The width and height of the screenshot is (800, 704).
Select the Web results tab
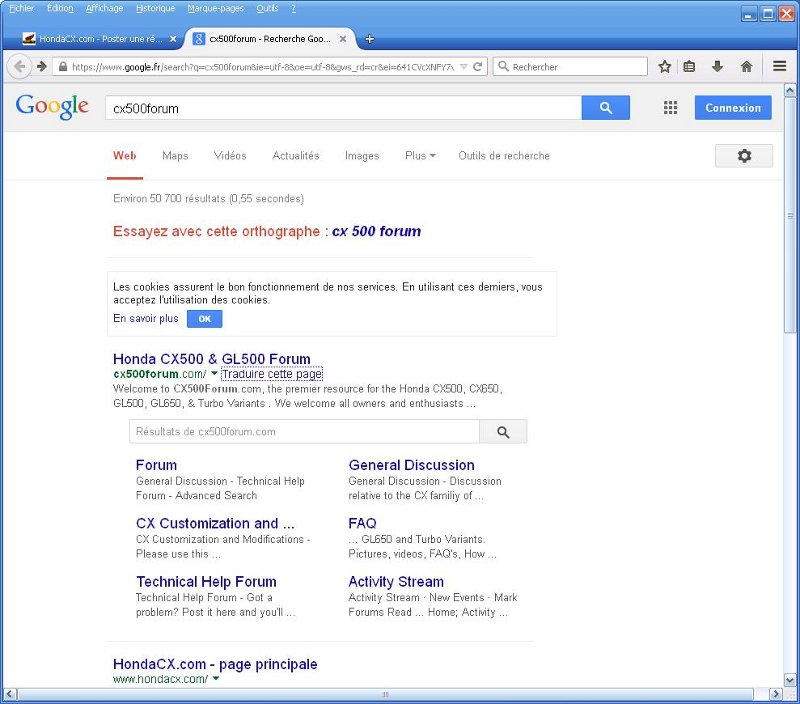point(124,156)
